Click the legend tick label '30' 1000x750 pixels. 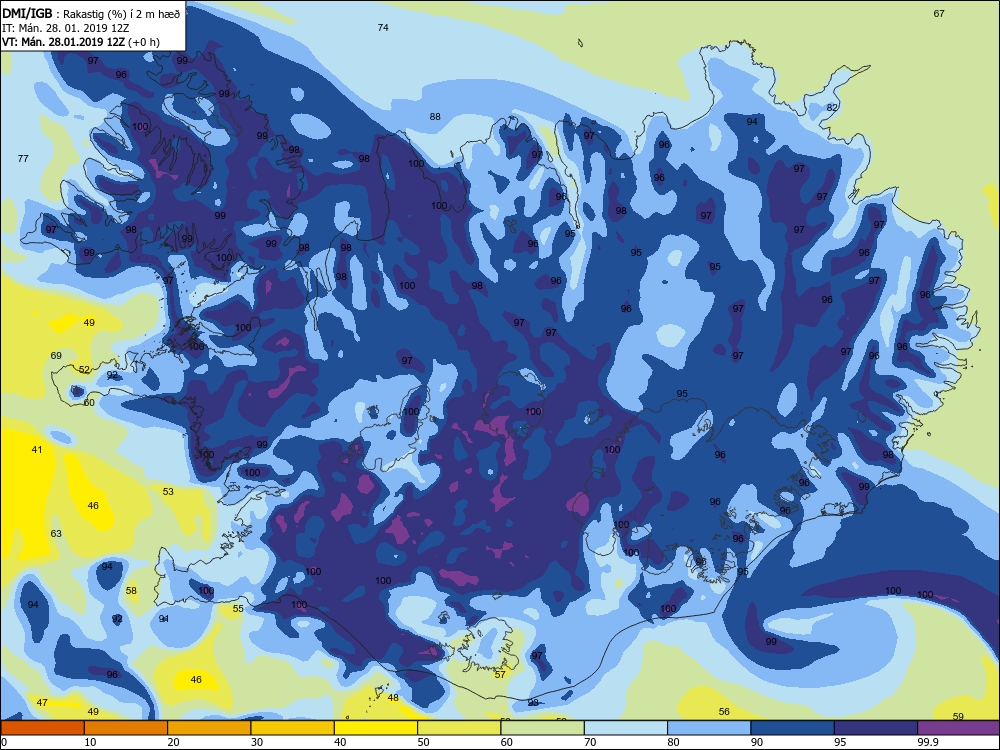tap(257, 742)
